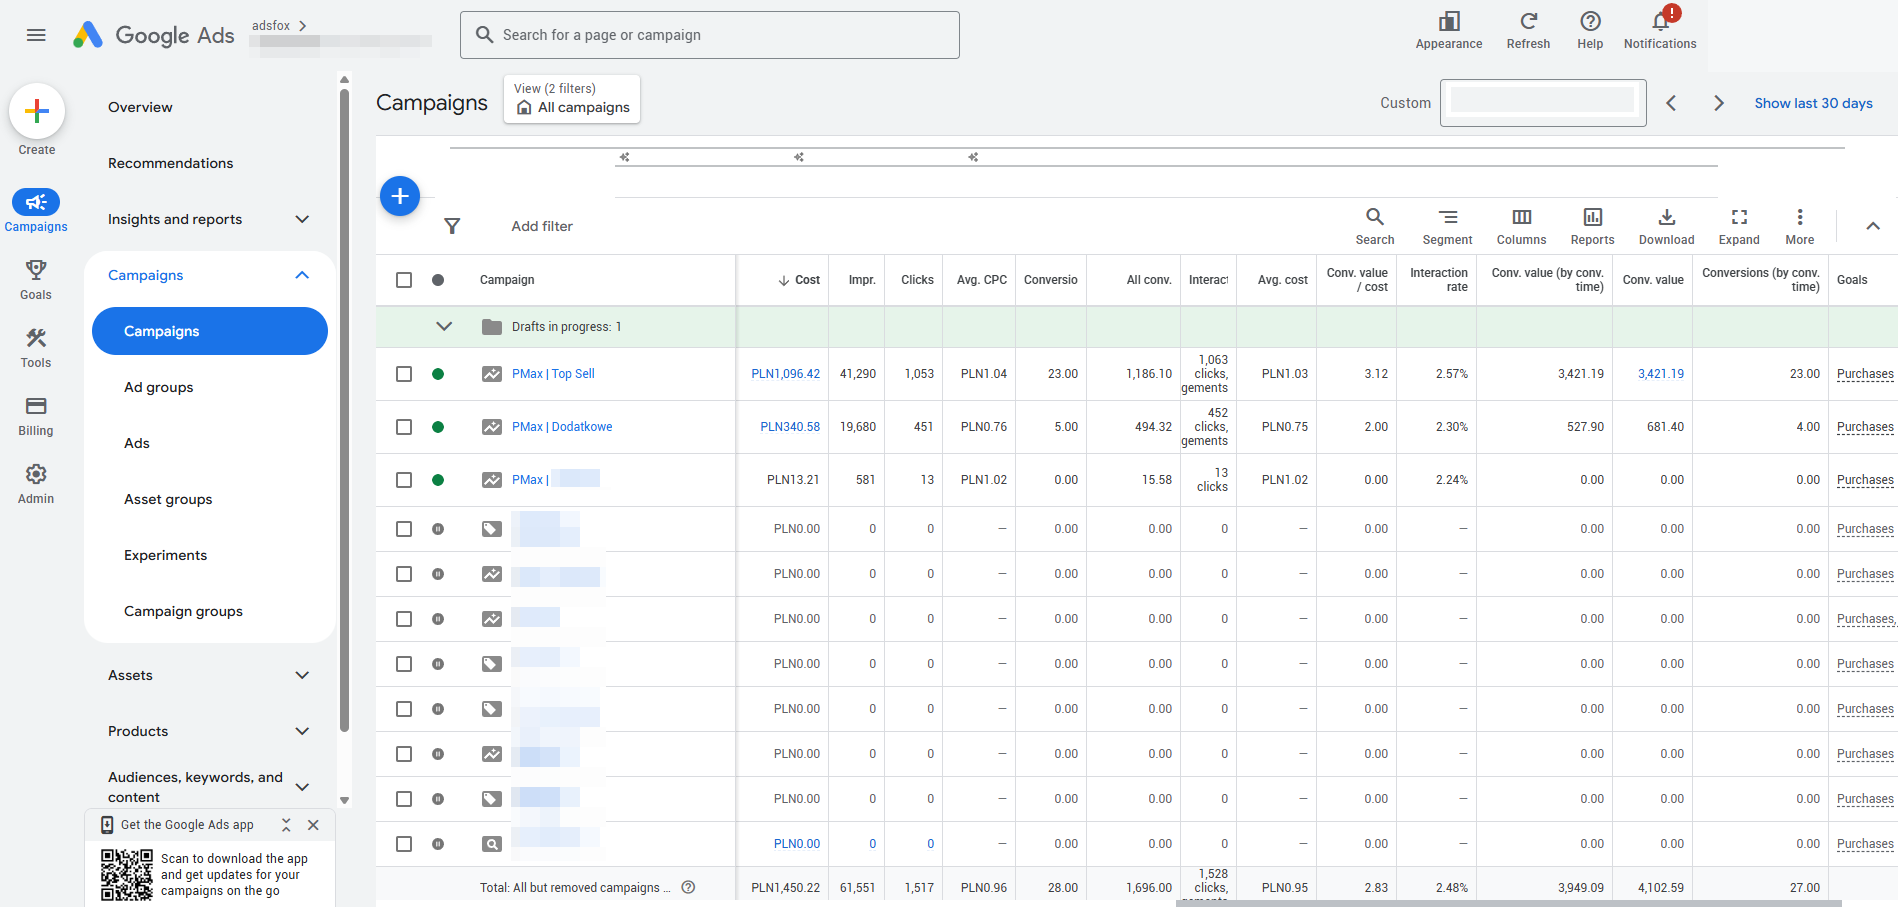
Task: Open Experiments
Action: coord(165,555)
